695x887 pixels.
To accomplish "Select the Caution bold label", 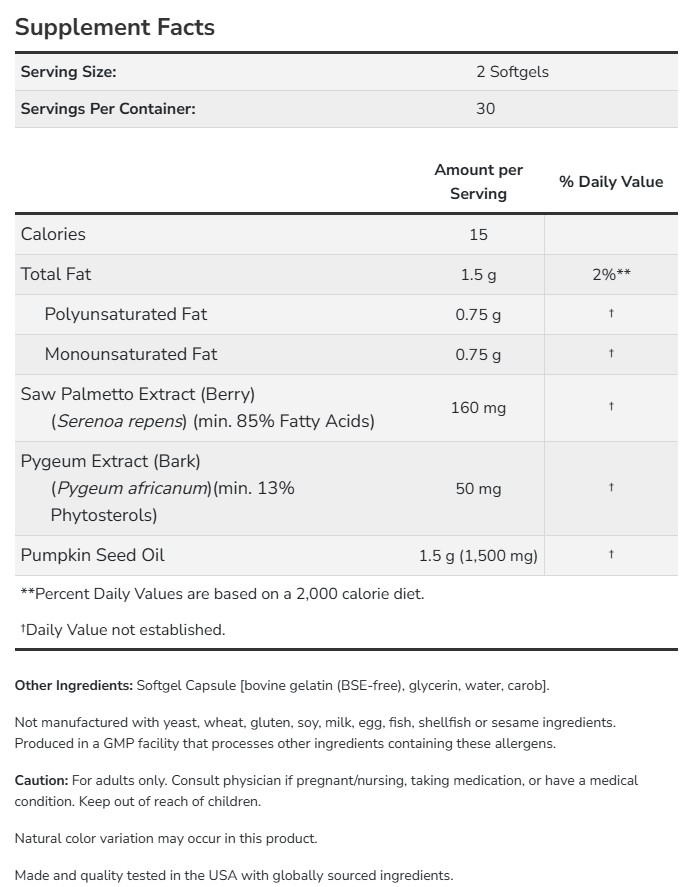I will point(41,780).
